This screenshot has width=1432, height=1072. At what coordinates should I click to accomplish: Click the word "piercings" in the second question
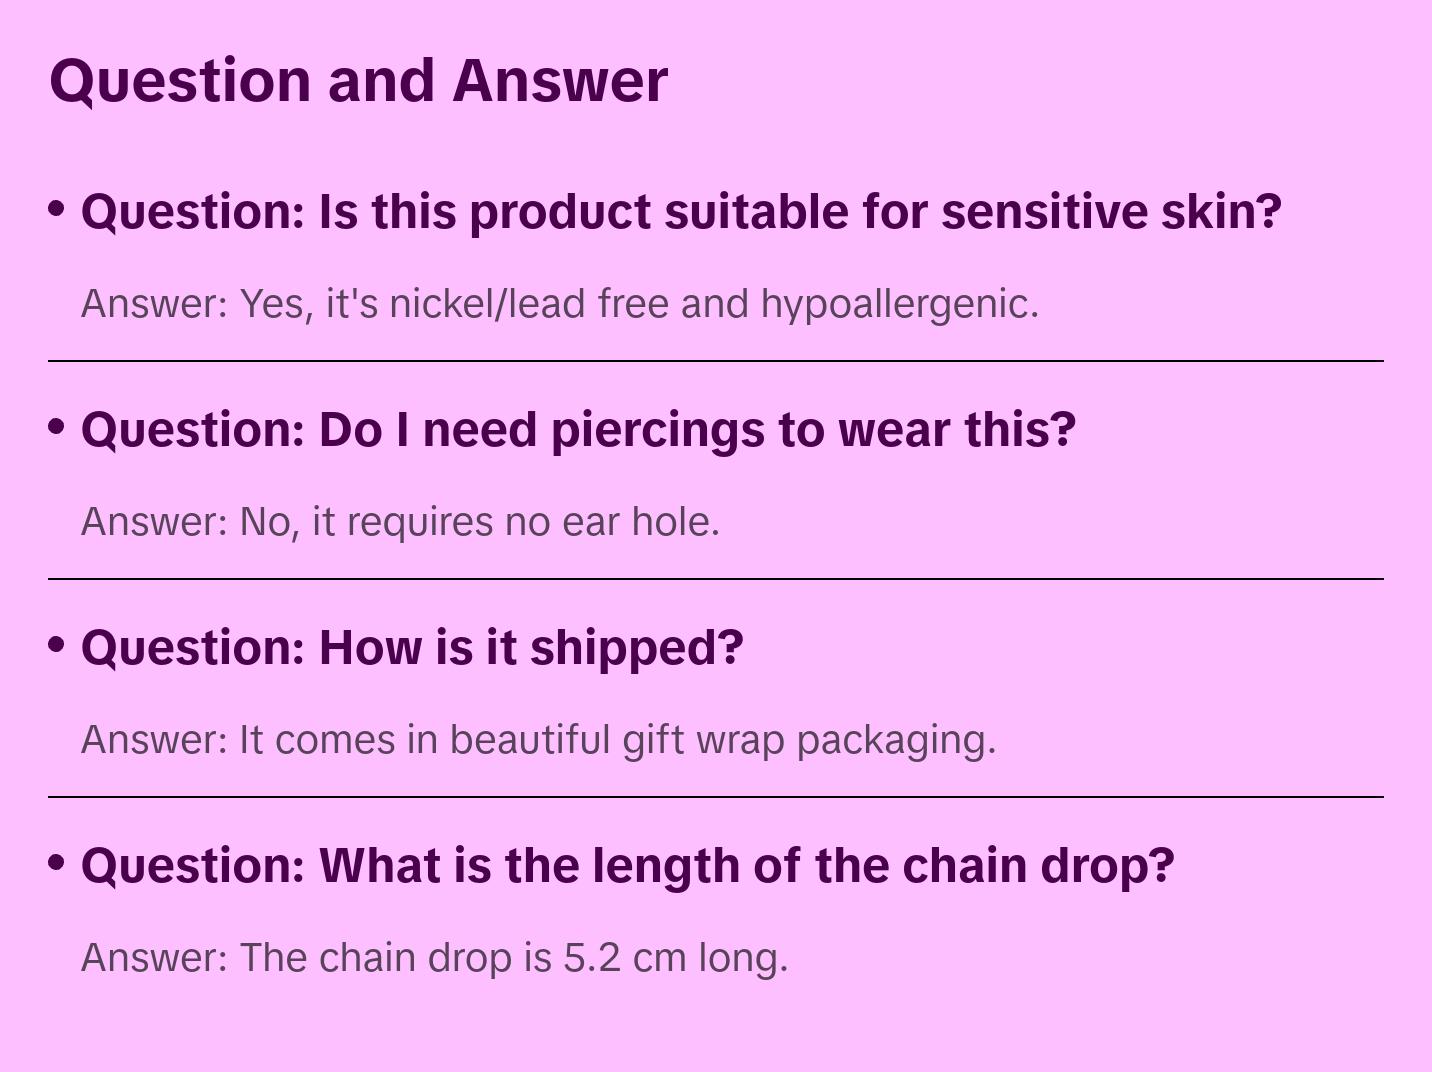tap(657, 430)
